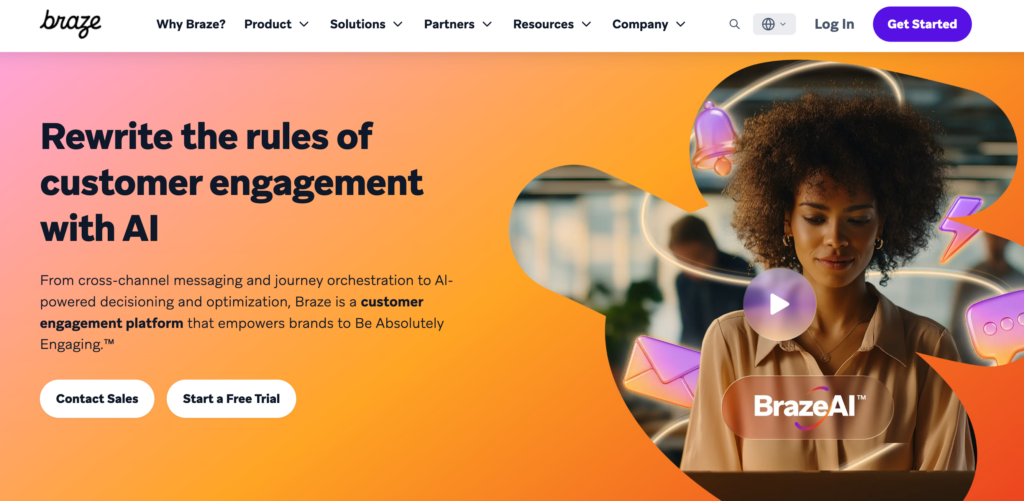Viewport: 1024px width, 501px height.
Task: Open the Partners menu
Action: pyautogui.click(x=458, y=24)
